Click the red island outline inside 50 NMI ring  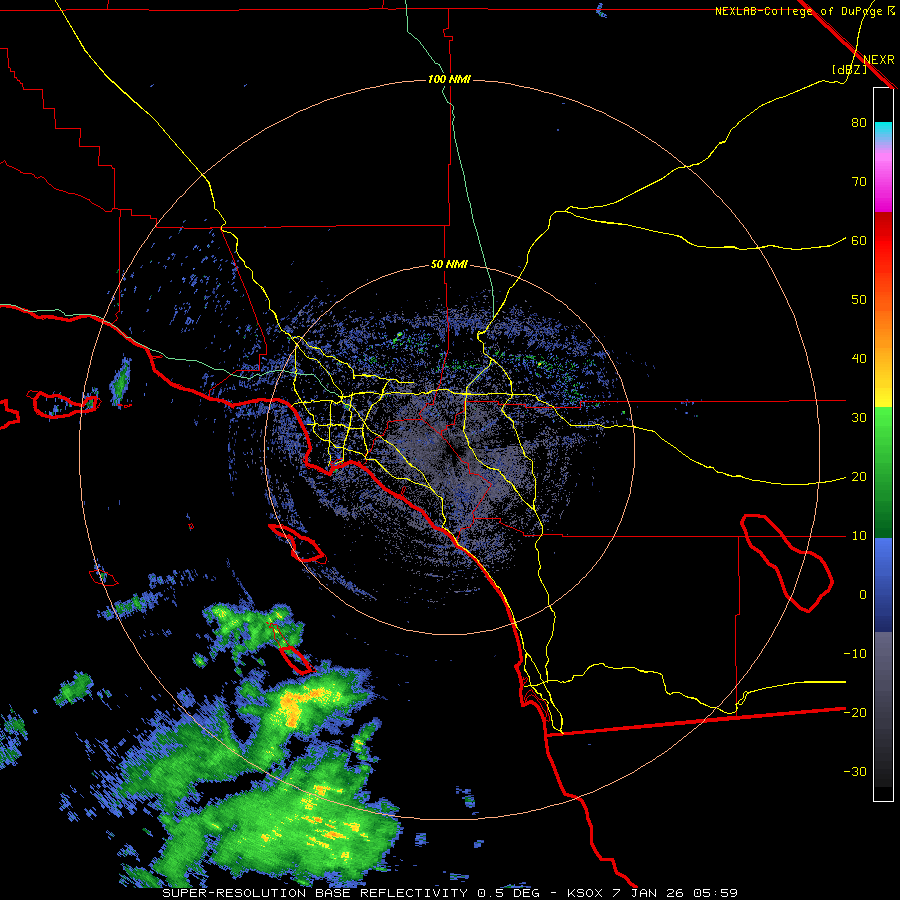298,543
